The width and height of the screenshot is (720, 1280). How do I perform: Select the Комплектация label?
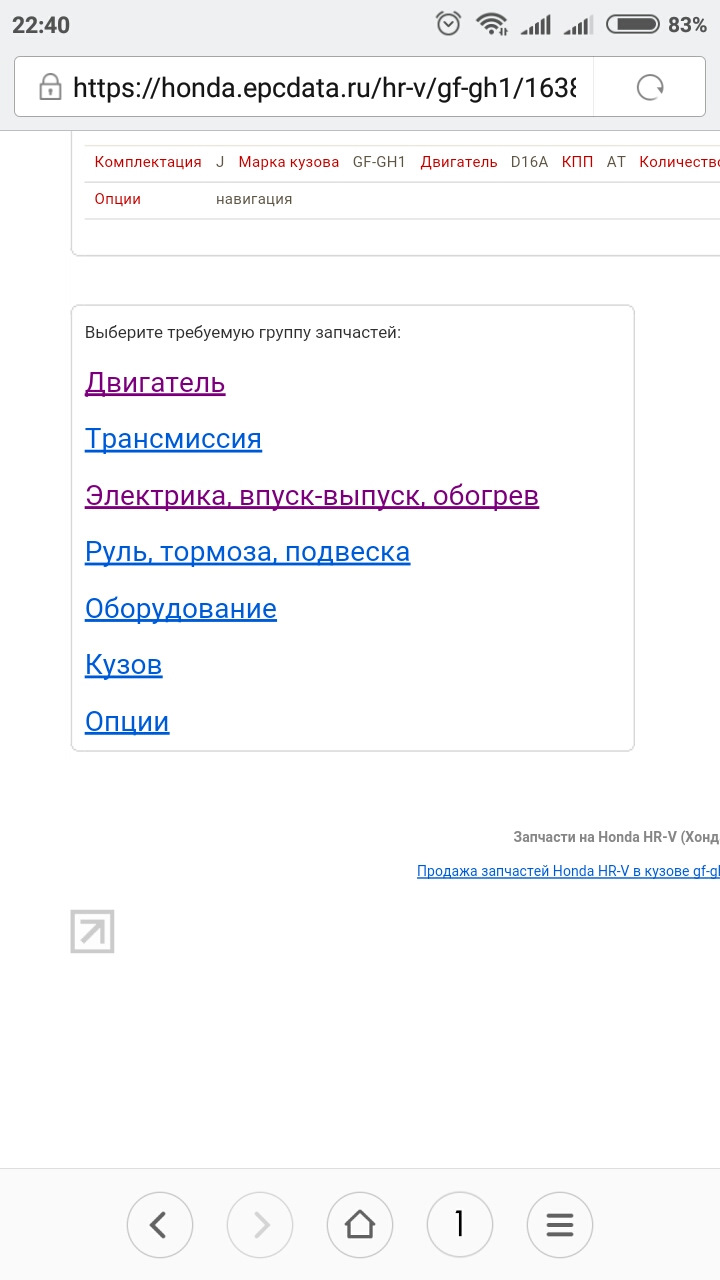pyautogui.click(x=148, y=162)
